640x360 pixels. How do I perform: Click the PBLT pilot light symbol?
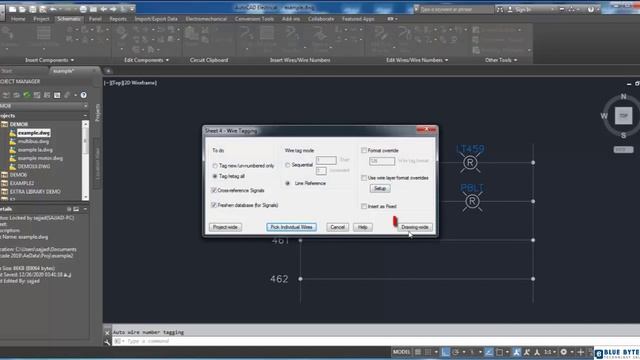click(x=472, y=201)
